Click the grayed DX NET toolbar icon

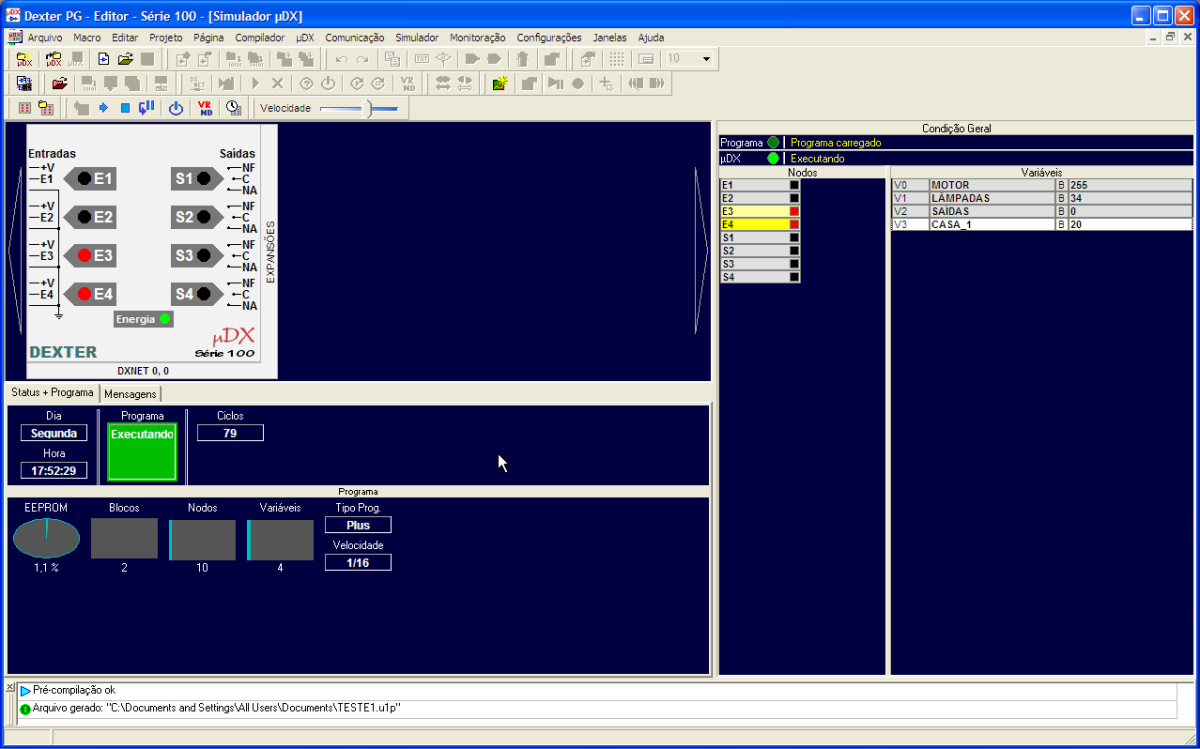pyautogui.click(x=198, y=83)
